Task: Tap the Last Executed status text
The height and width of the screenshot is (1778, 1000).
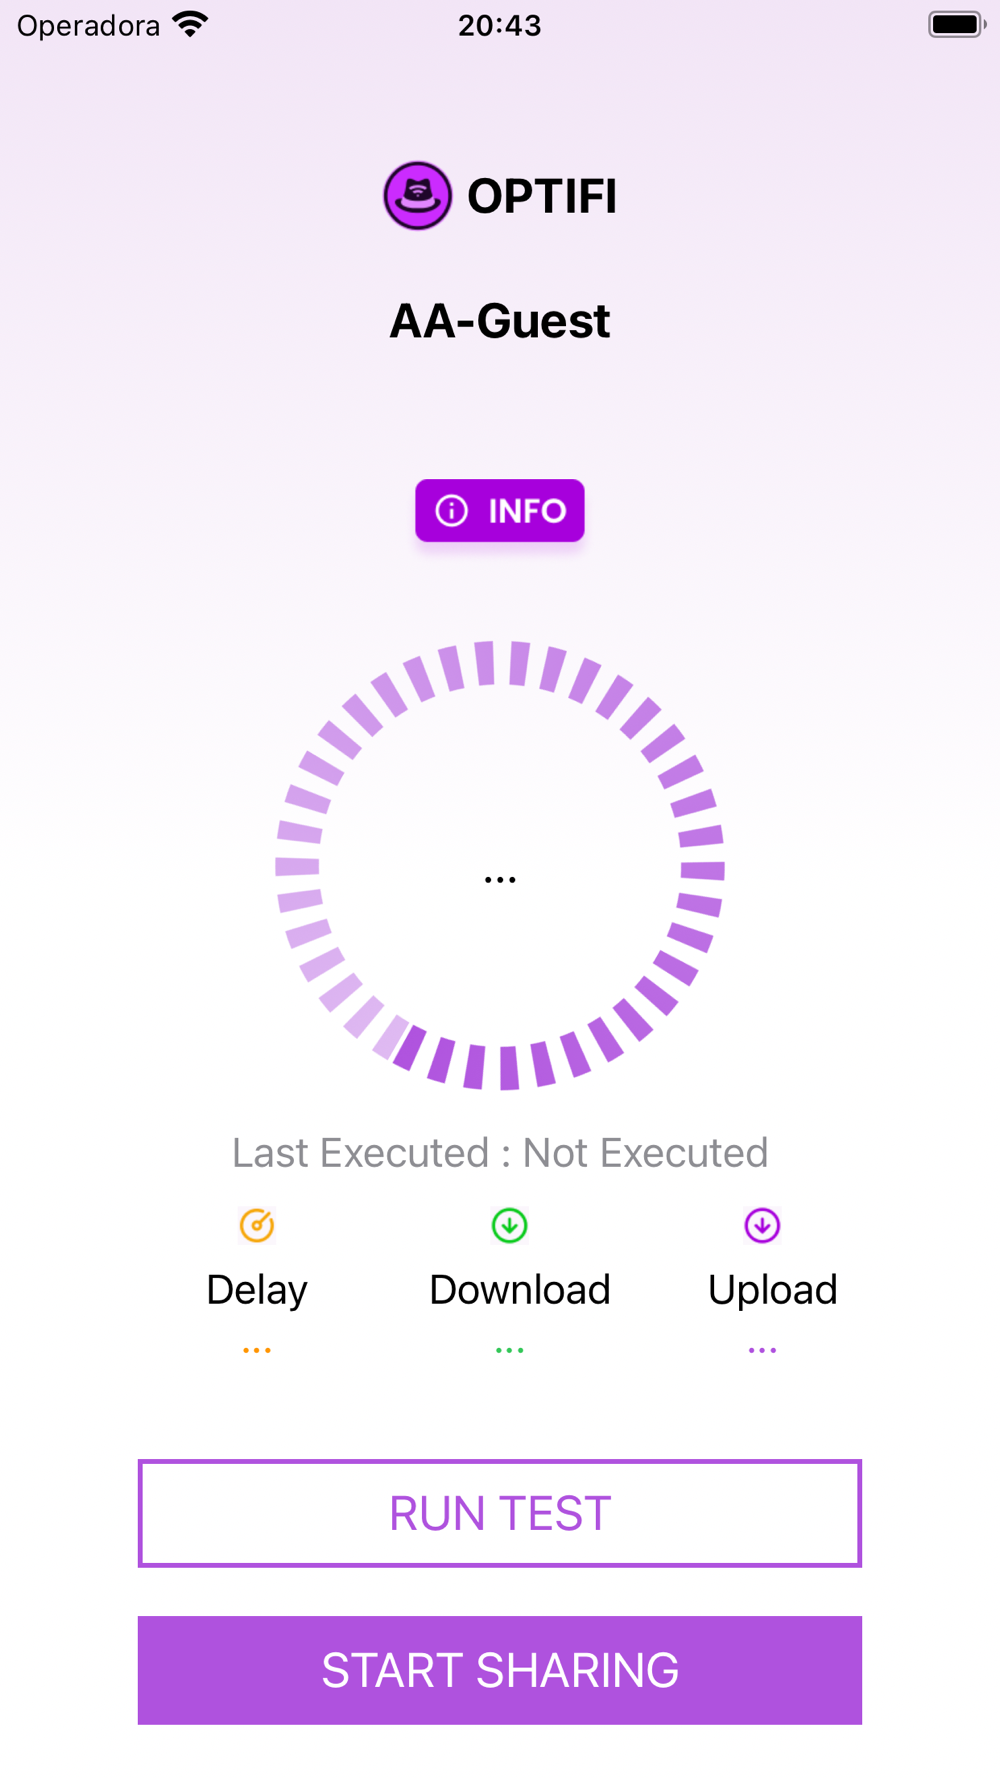Action: point(500,1153)
